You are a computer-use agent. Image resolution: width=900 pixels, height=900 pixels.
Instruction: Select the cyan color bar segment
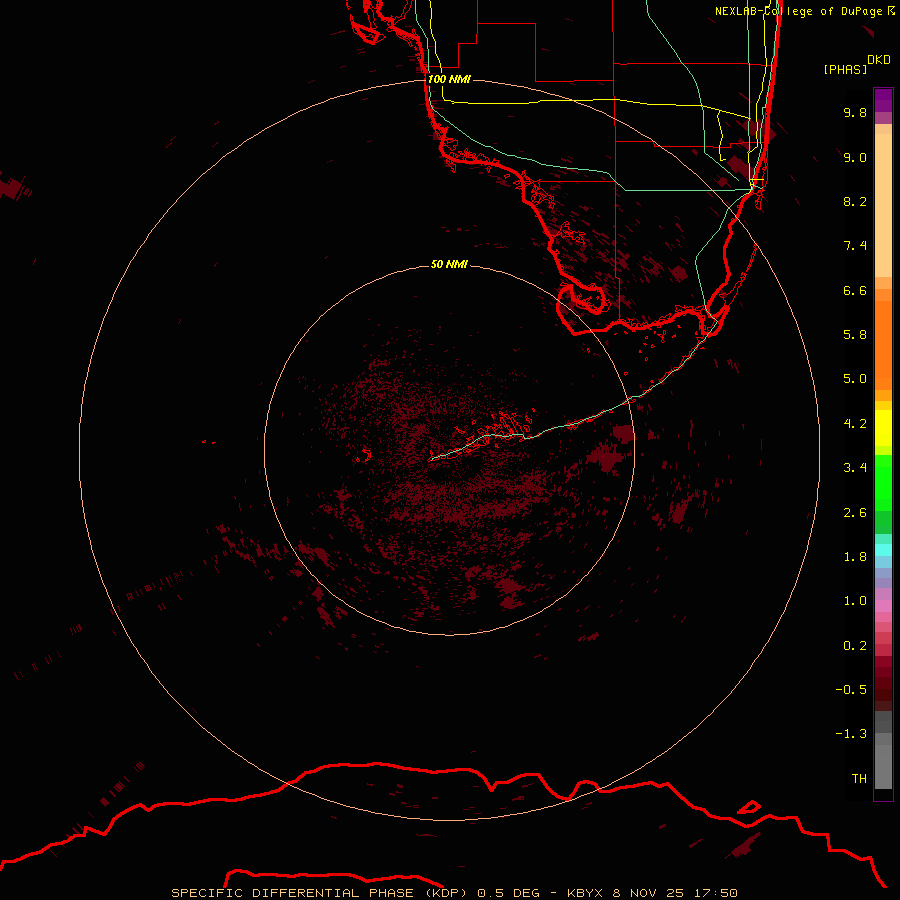click(883, 550)
